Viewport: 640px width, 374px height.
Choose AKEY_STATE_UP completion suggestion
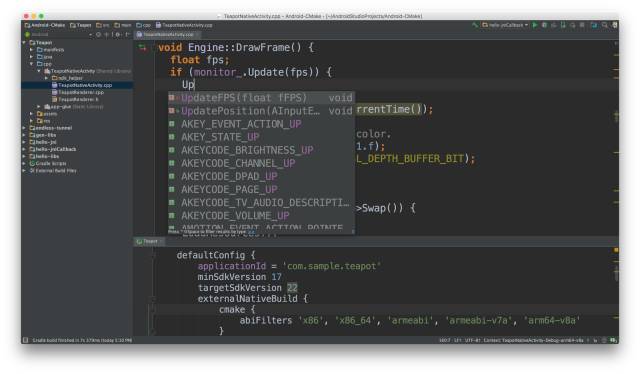pos(261,137)
